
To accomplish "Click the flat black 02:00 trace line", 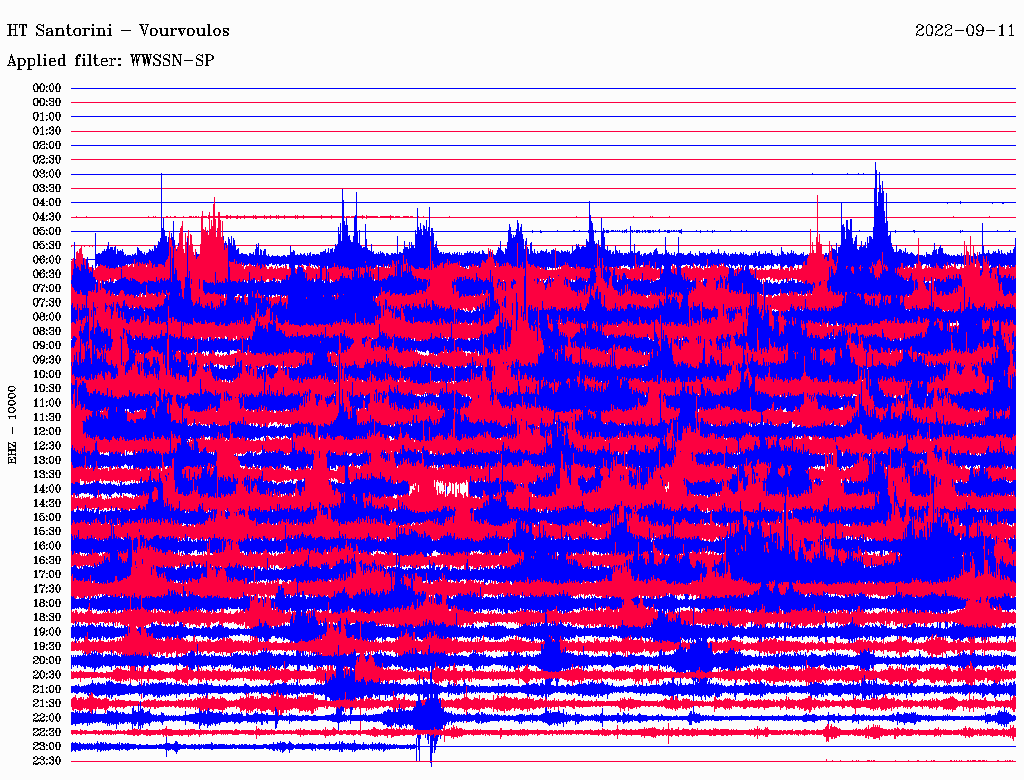I will pos(540,145).
